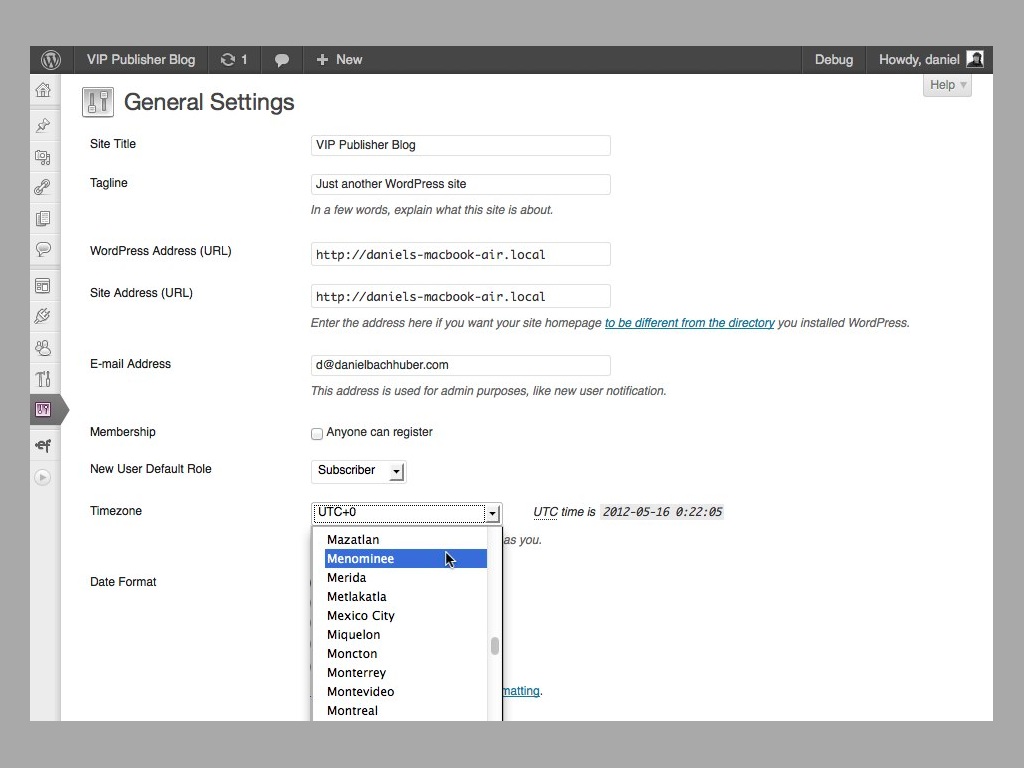This screenshot has height=768, width=1024.
Task: Click Site Address URL field
Action: point(460,296)
